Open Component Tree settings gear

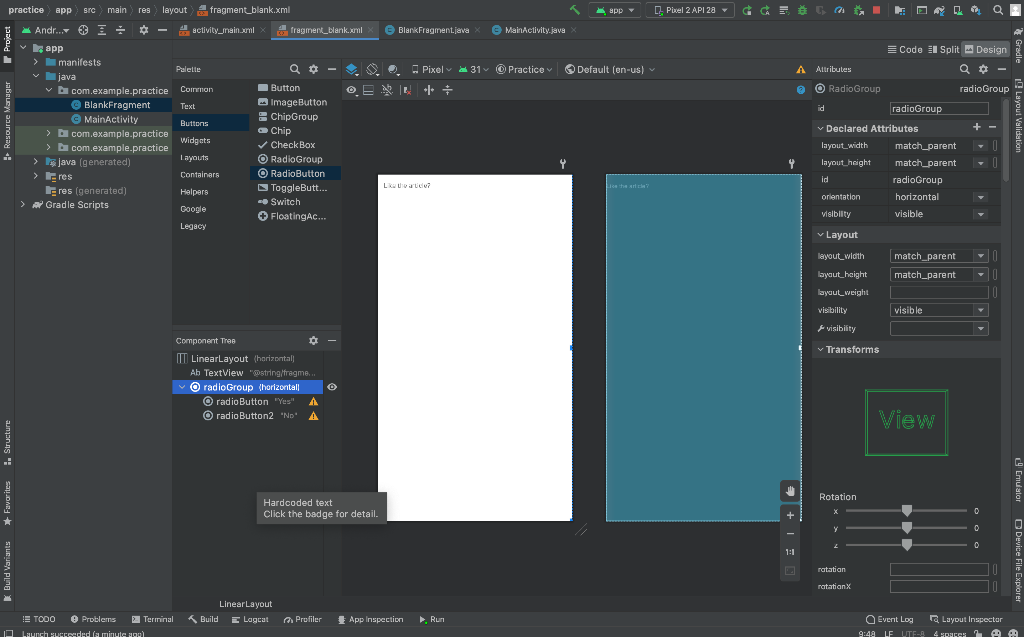pyautogui.click(x=313, y=340)
